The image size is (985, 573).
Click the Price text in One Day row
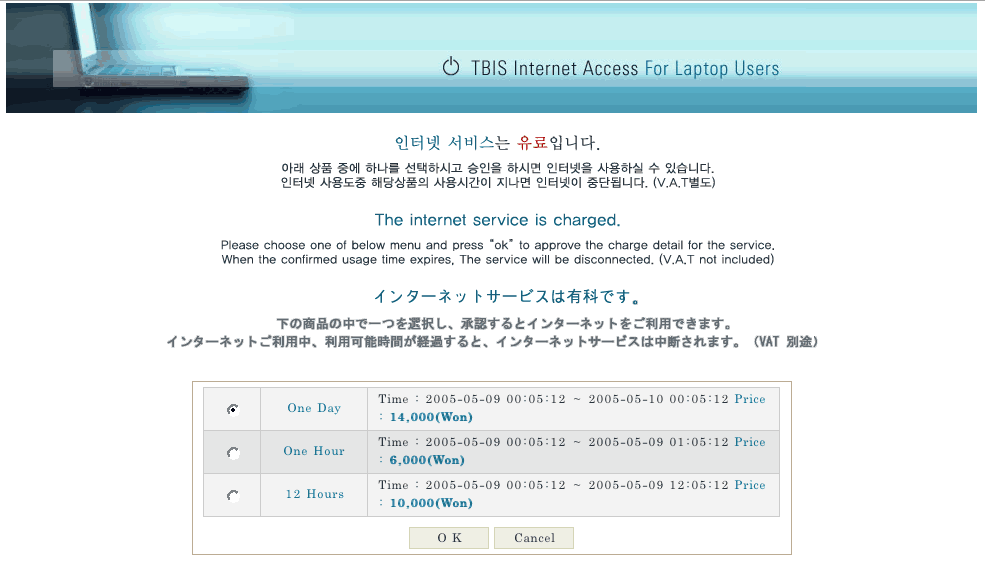click(x=750, y=399)
